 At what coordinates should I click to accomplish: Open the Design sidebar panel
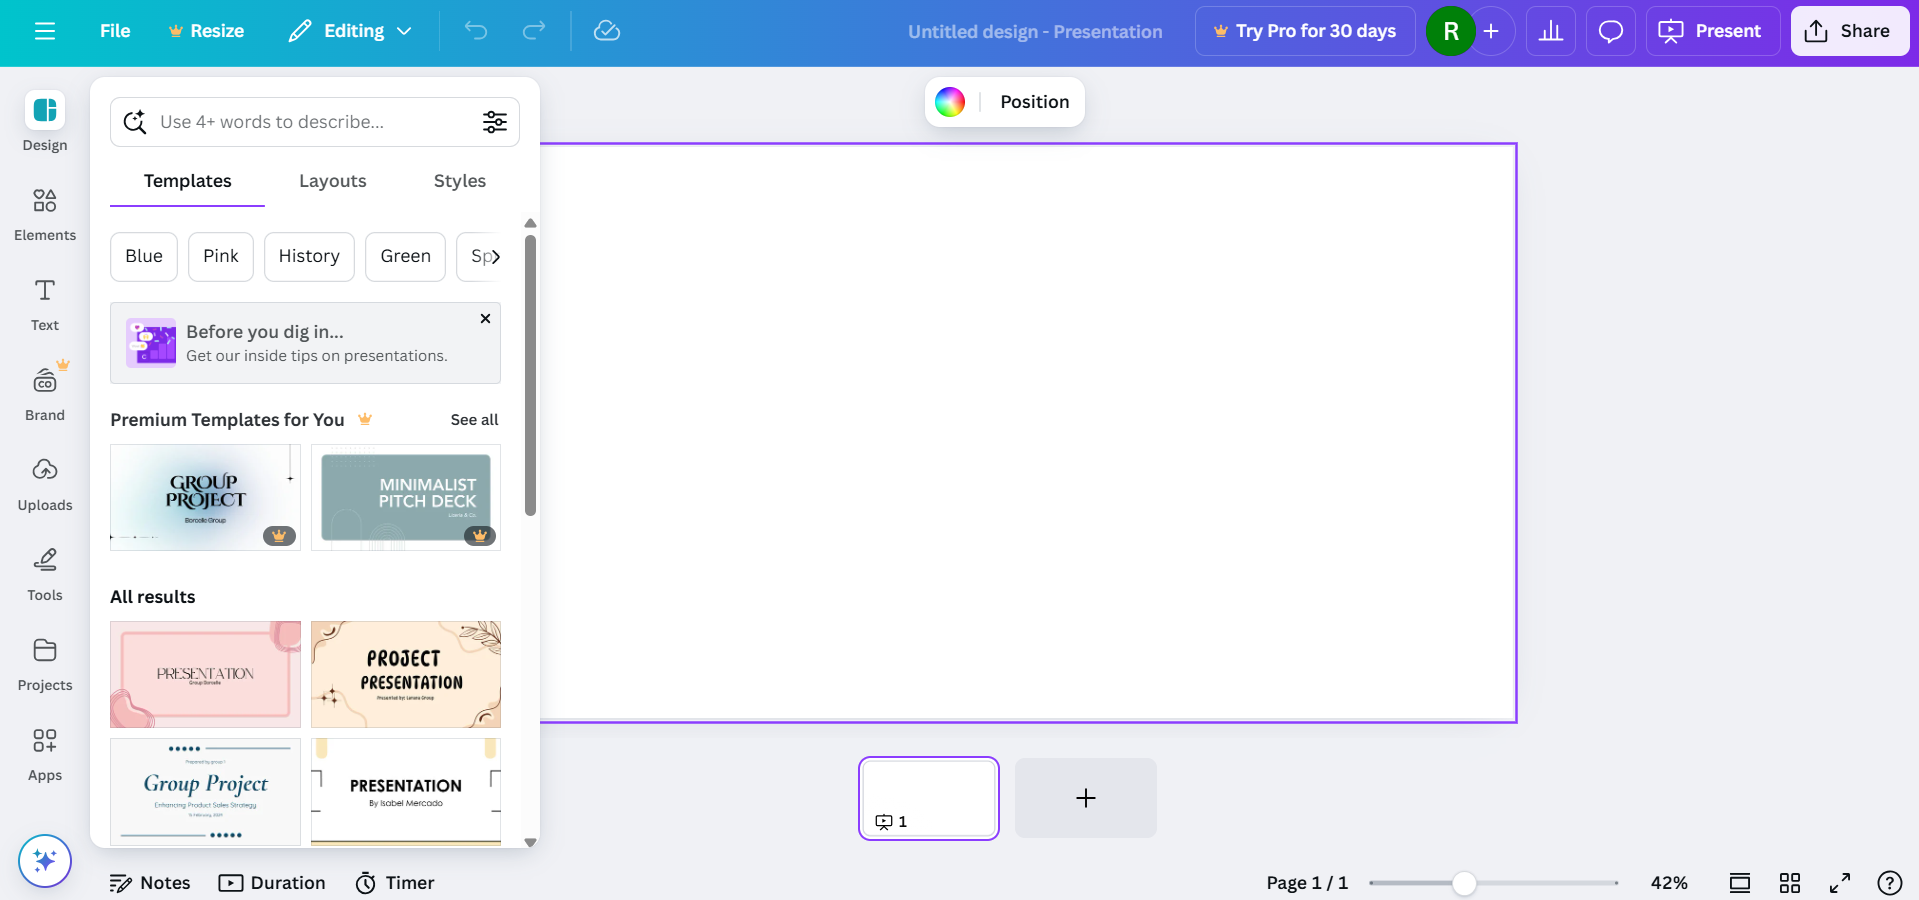pos(45,122)
